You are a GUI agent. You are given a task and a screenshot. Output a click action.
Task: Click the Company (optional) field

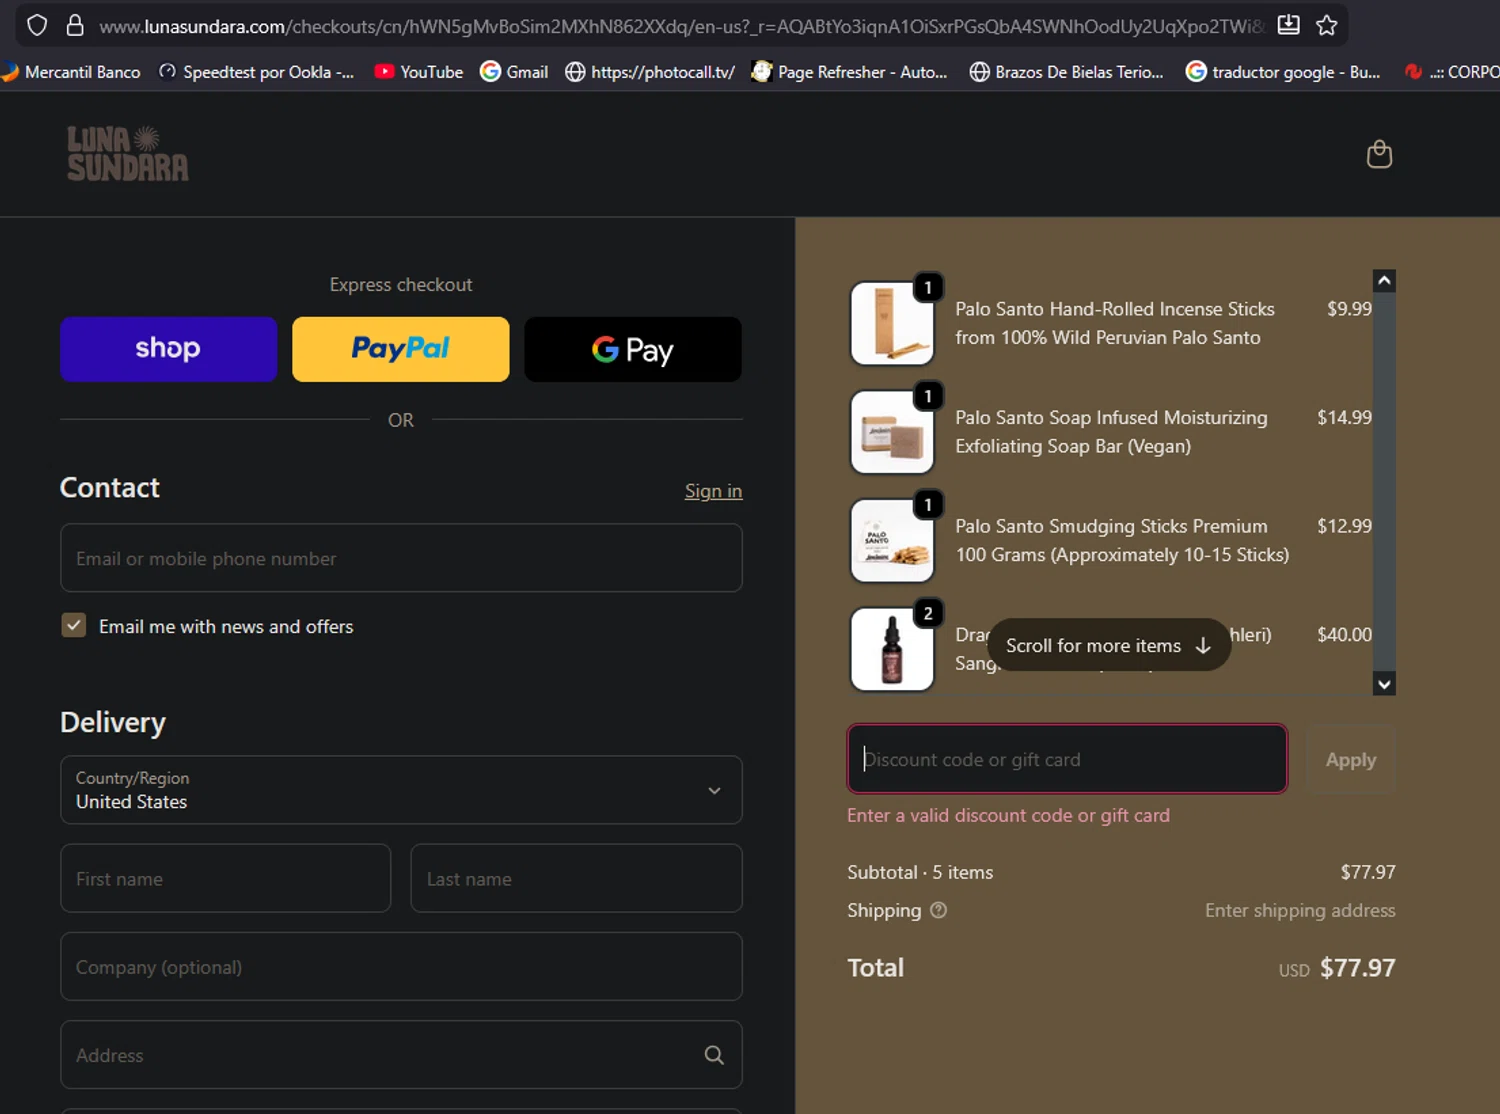click(x=401, y=966)
